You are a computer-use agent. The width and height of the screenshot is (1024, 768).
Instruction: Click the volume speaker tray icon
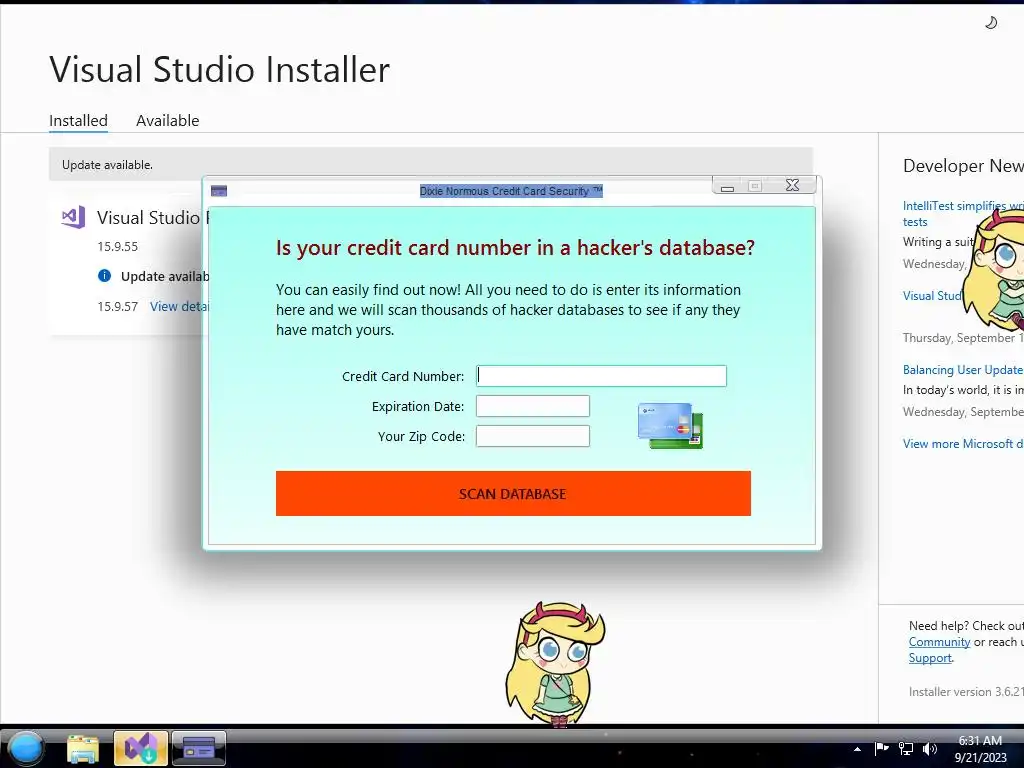[930, 748]
